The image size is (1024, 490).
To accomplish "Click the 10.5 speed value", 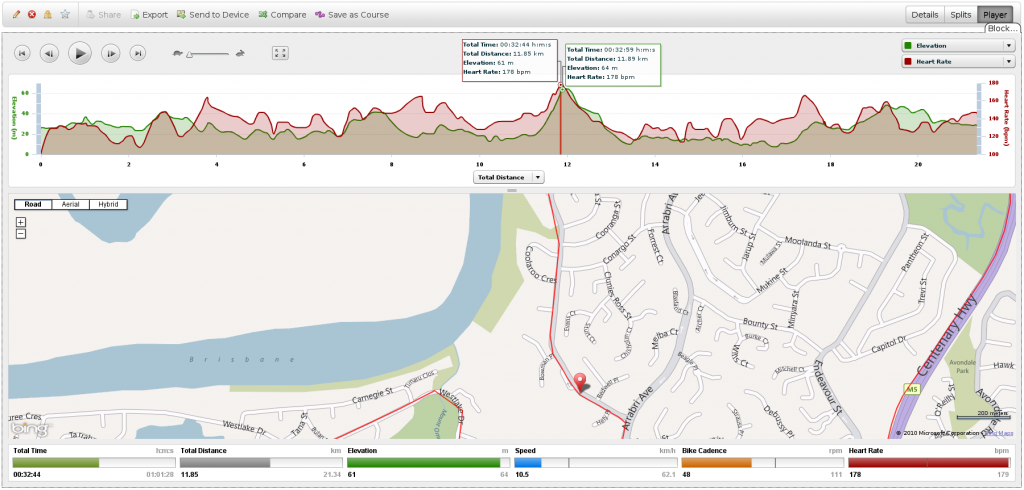I will click(522, 474).
